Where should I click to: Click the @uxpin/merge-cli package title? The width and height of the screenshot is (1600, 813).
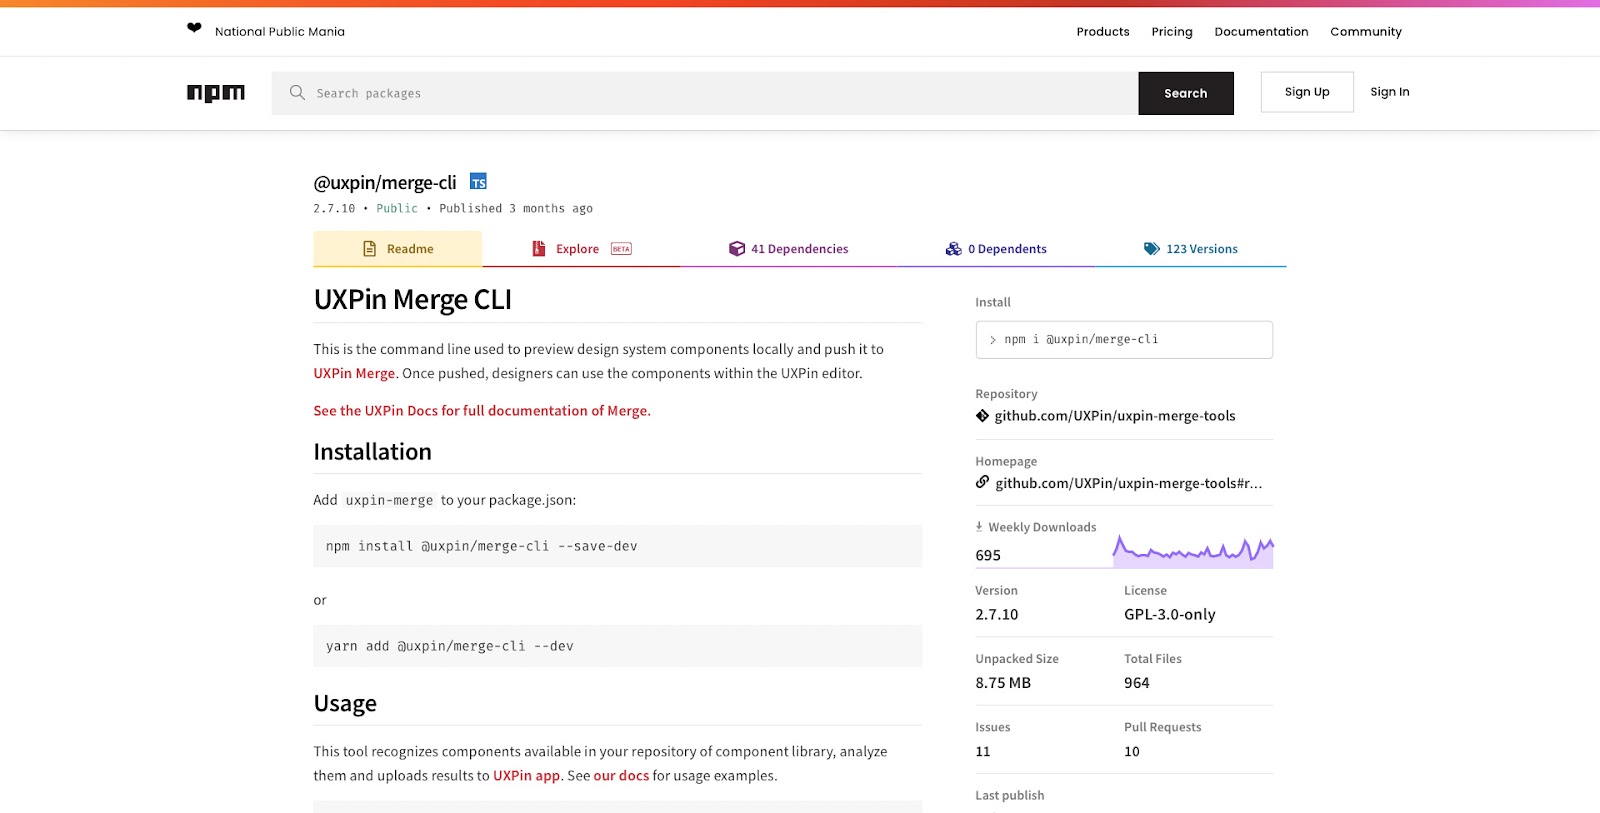pos(385,183)
